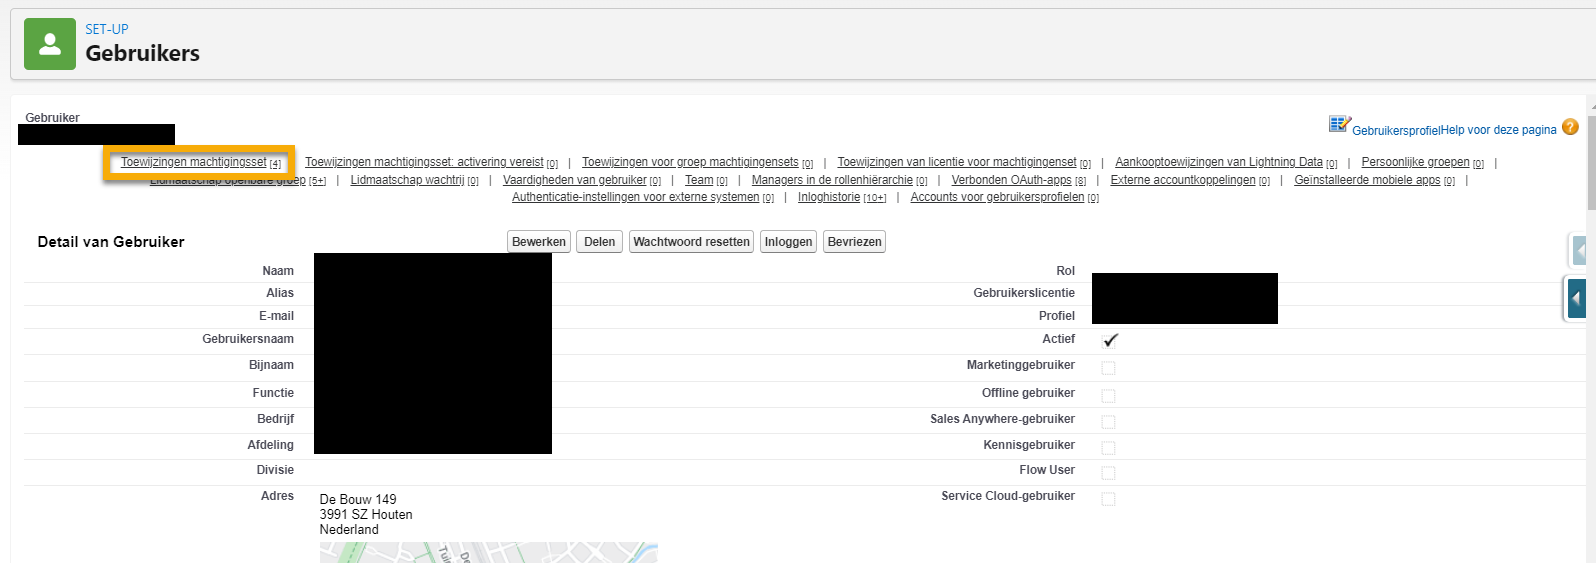This screenshot has height=563, width=1596.
Task: Click the orange help question mark icon
Action: (1570, 127)
